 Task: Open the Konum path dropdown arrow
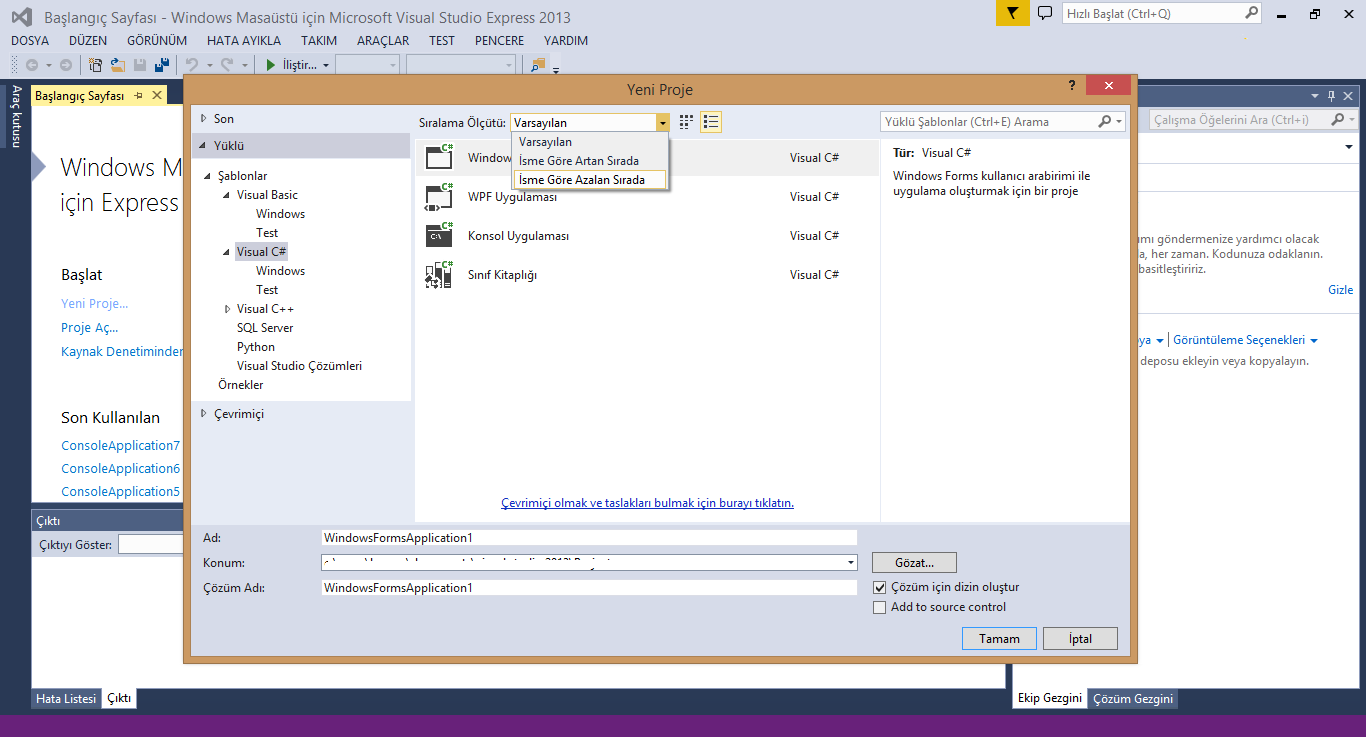(850, 563)
